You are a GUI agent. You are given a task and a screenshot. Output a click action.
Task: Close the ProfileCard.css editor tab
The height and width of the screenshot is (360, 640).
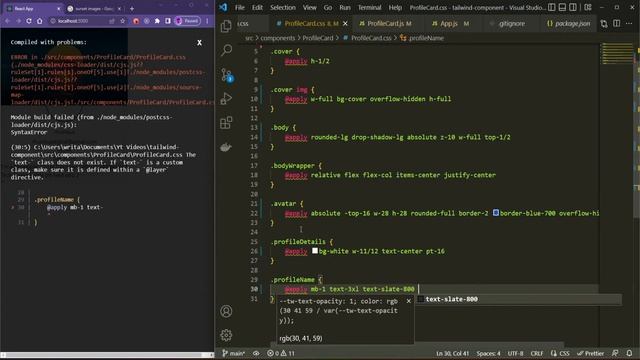(345, 24)
